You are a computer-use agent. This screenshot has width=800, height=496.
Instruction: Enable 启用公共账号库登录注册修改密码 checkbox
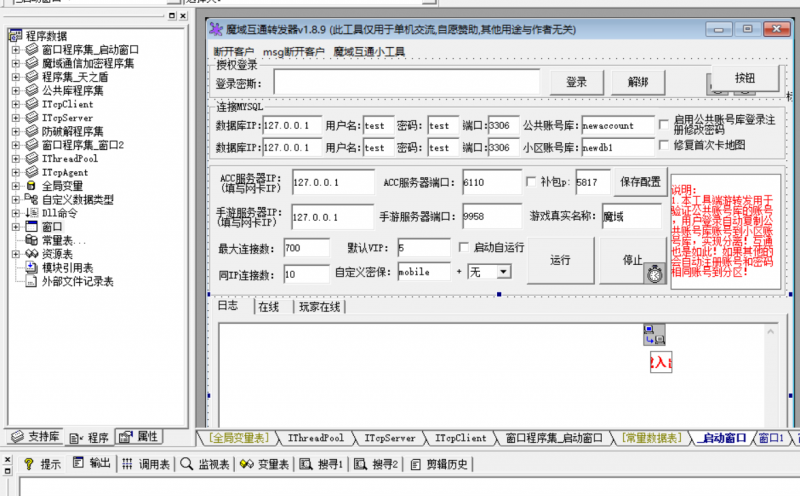[x=663, y=124]
